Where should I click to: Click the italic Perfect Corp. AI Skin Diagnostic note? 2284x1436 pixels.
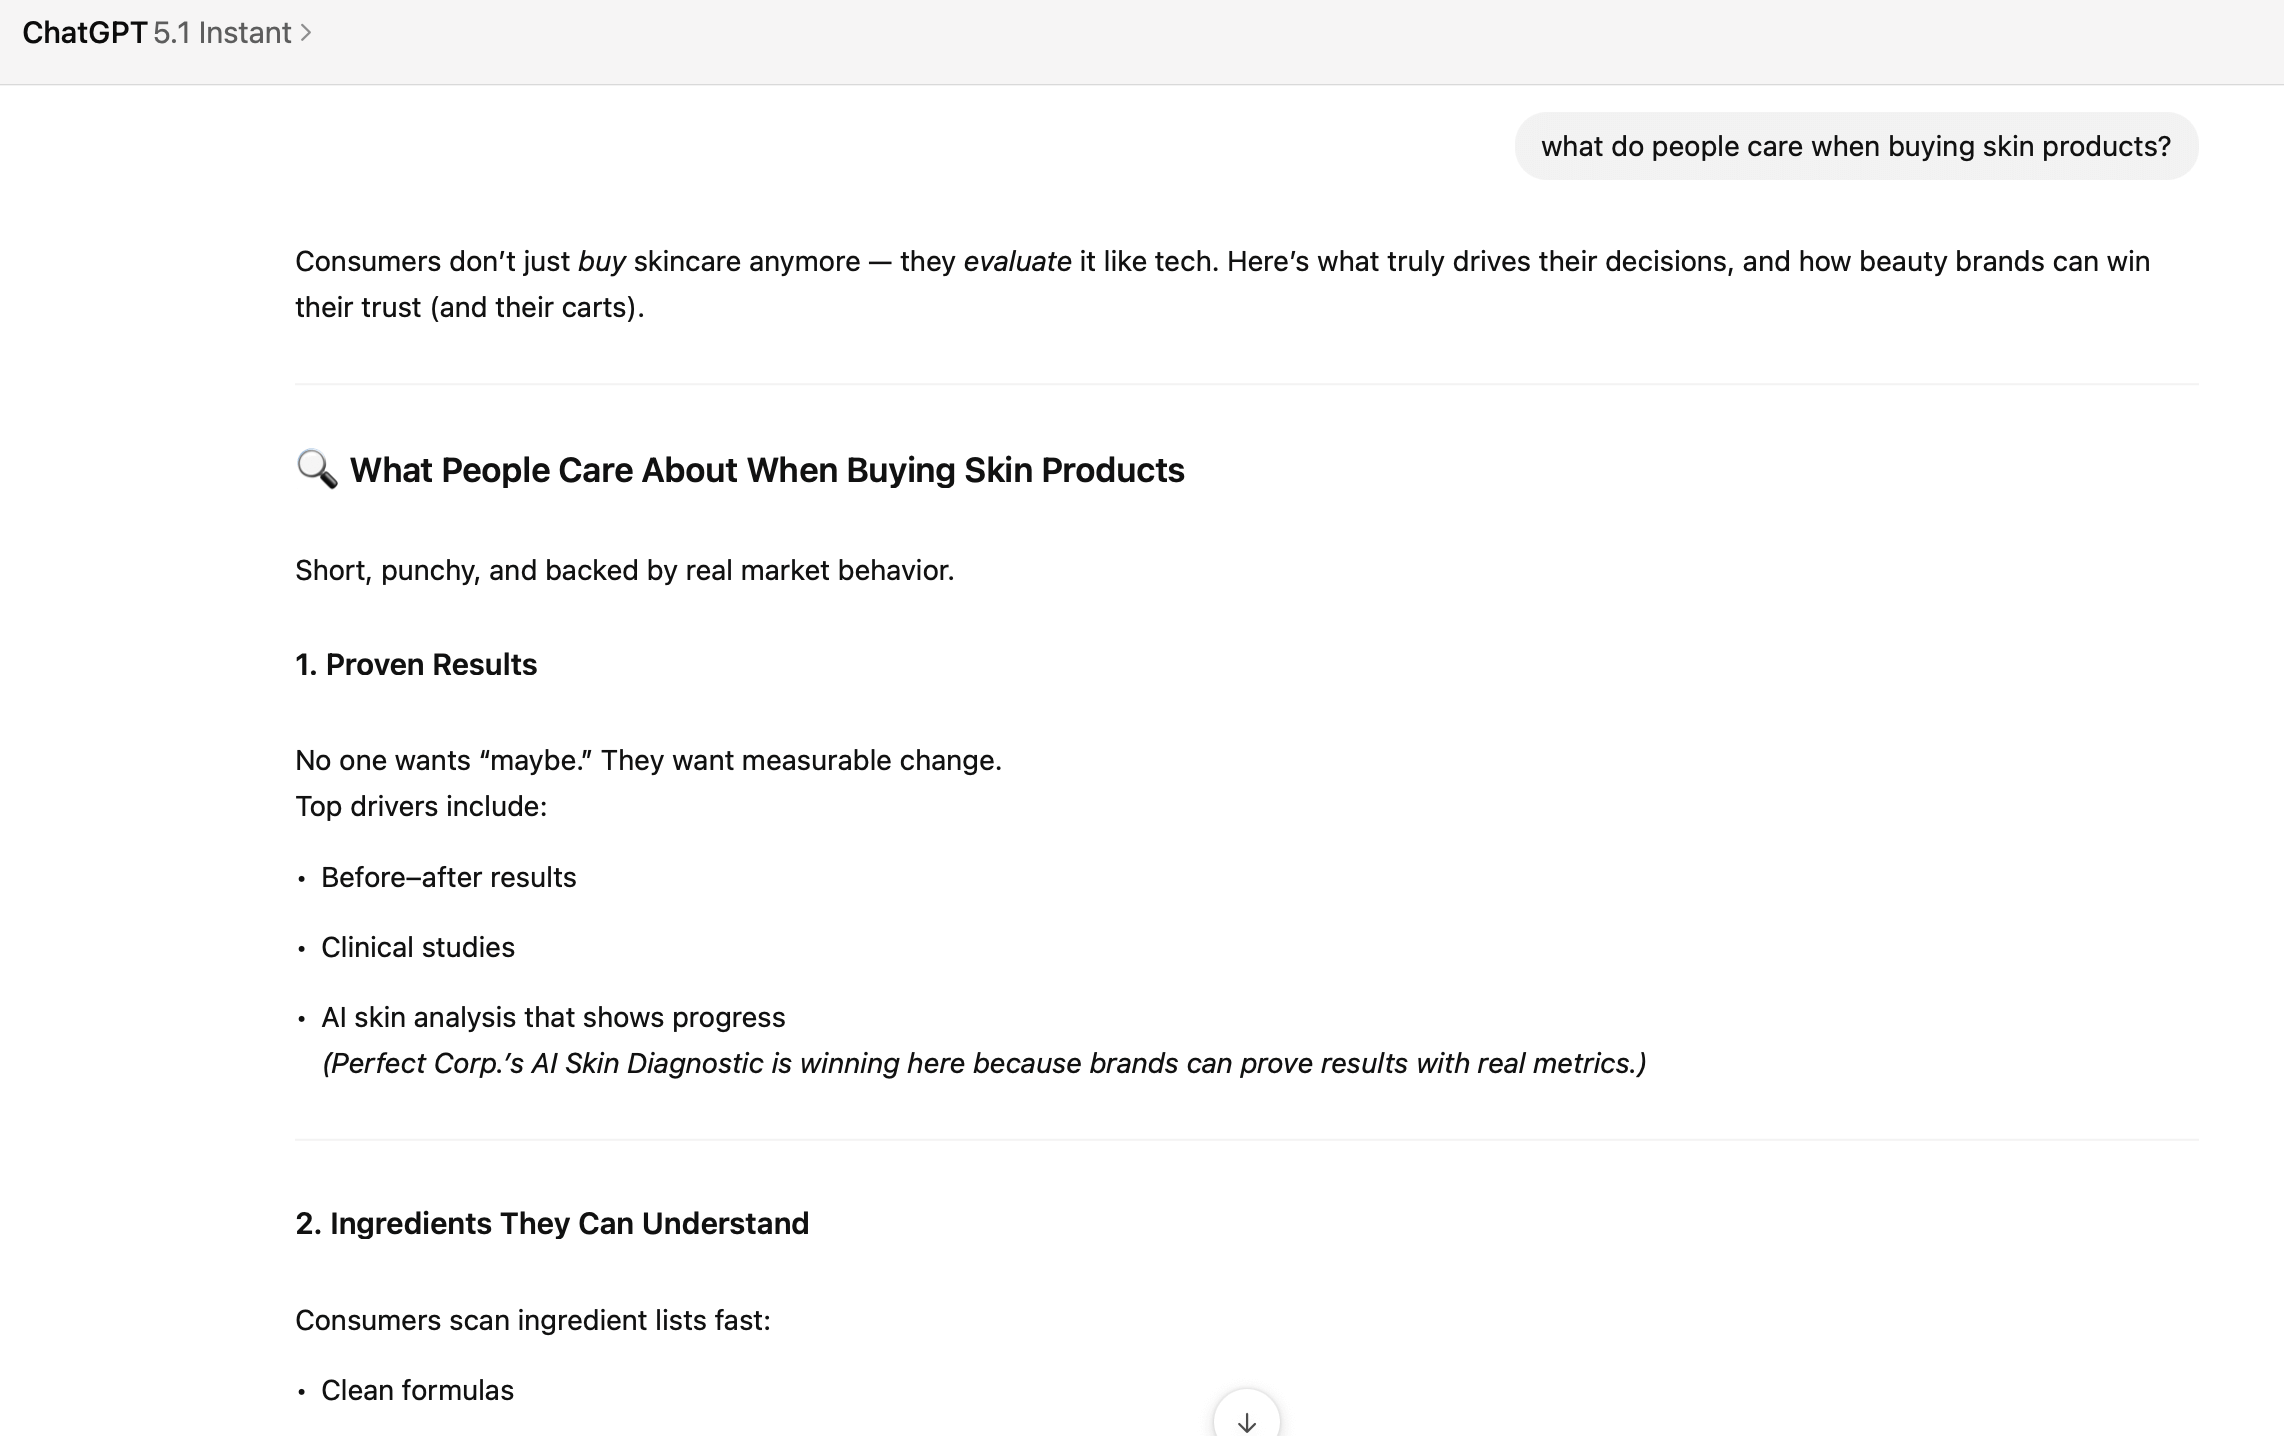(983, 1063)
